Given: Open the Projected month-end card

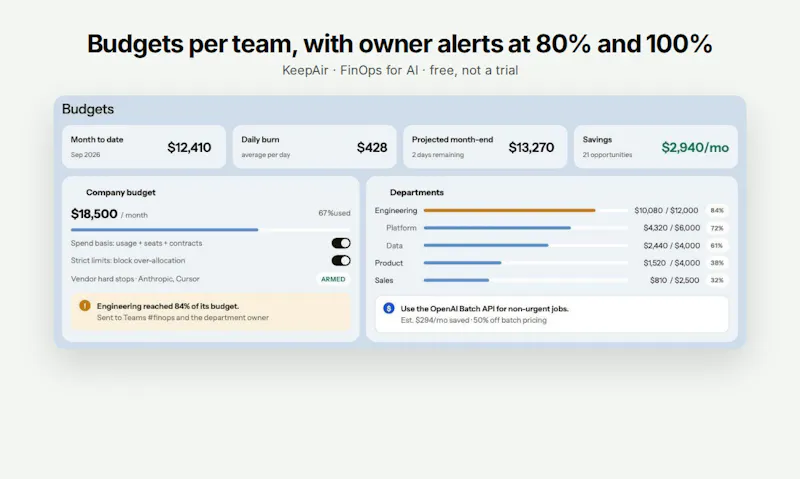Looking at the screenshot, I should [x=485, y=147].
